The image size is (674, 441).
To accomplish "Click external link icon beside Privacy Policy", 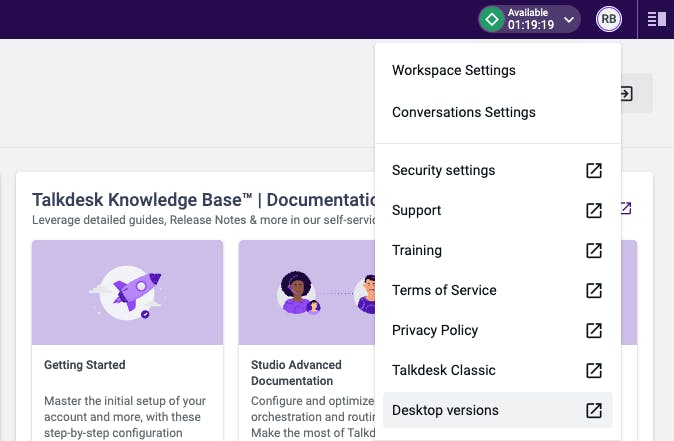I will tap(594, 330).
